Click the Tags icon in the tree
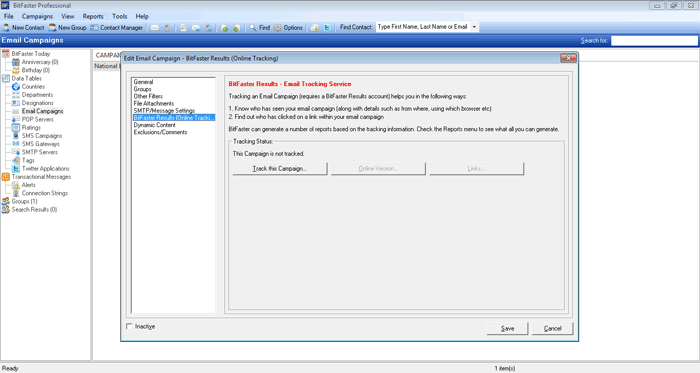 click(16, 160)
